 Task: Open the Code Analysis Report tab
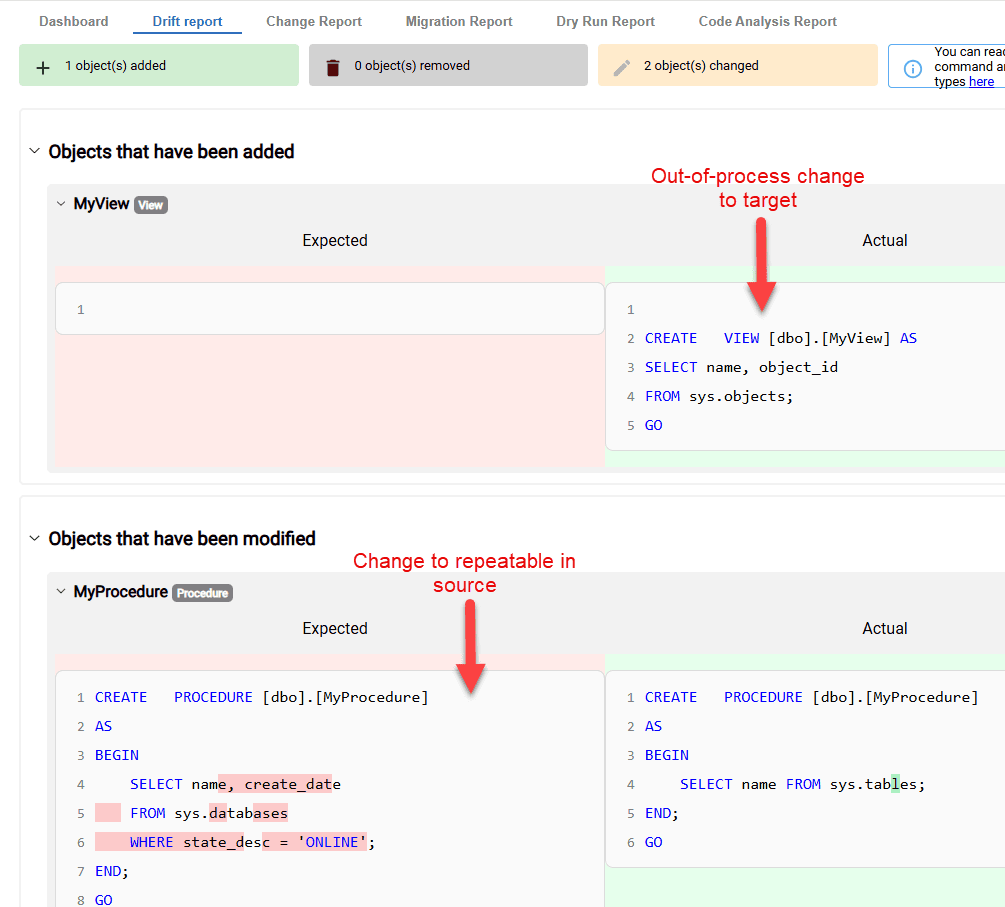pyautogui.click(x=768, y=21)
